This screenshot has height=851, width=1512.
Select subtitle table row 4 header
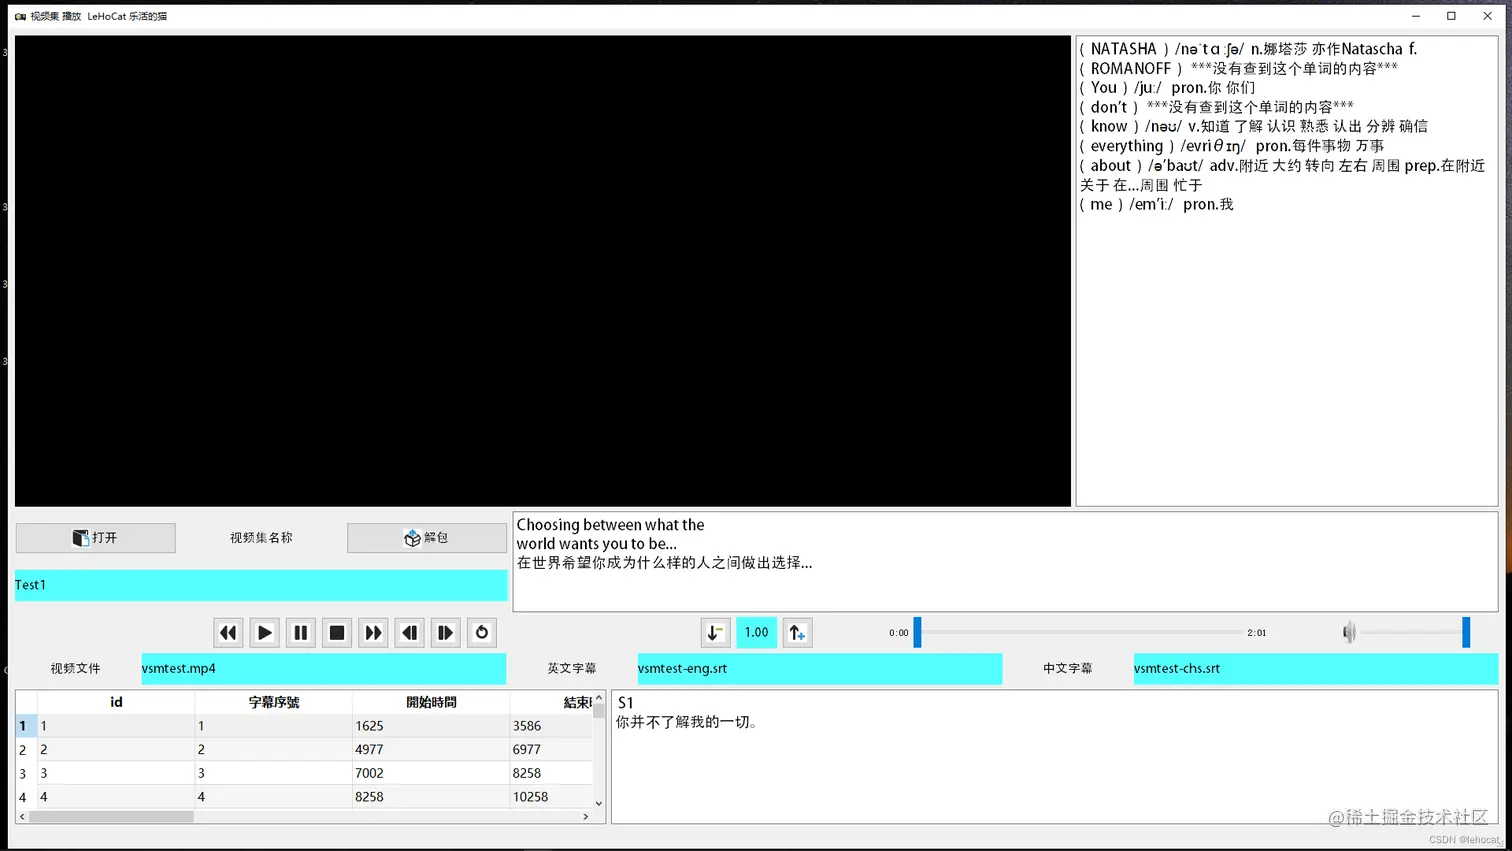[26, 797]
